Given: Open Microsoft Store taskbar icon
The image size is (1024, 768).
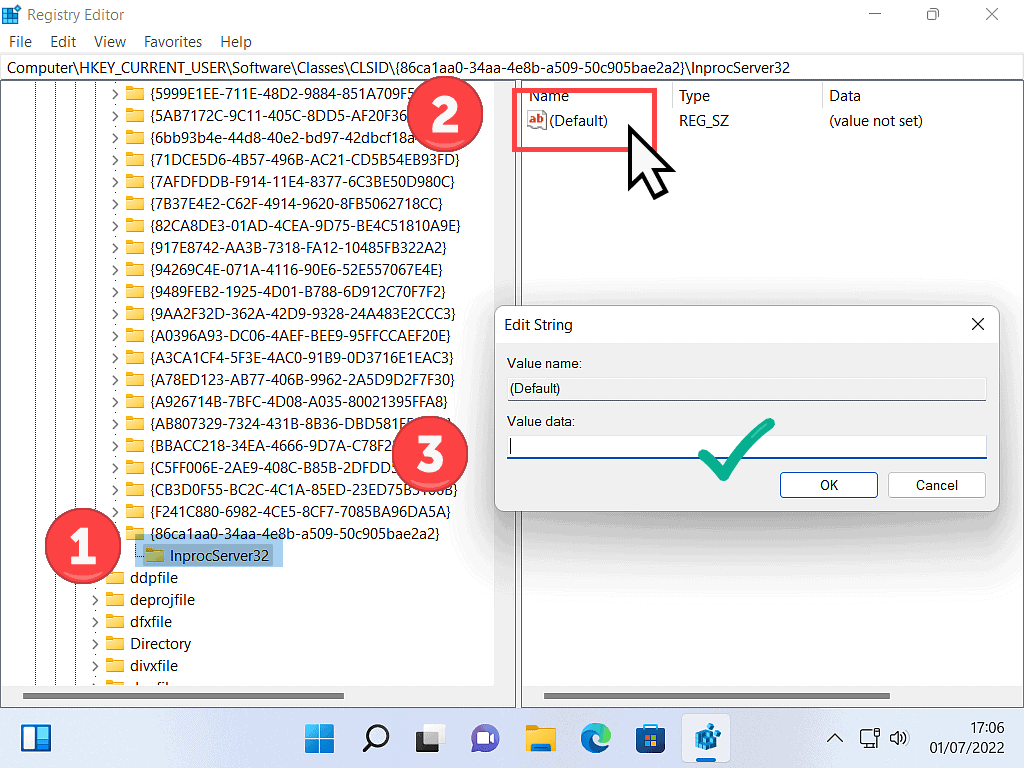Looking at the screenshot, I should [651, 739].
